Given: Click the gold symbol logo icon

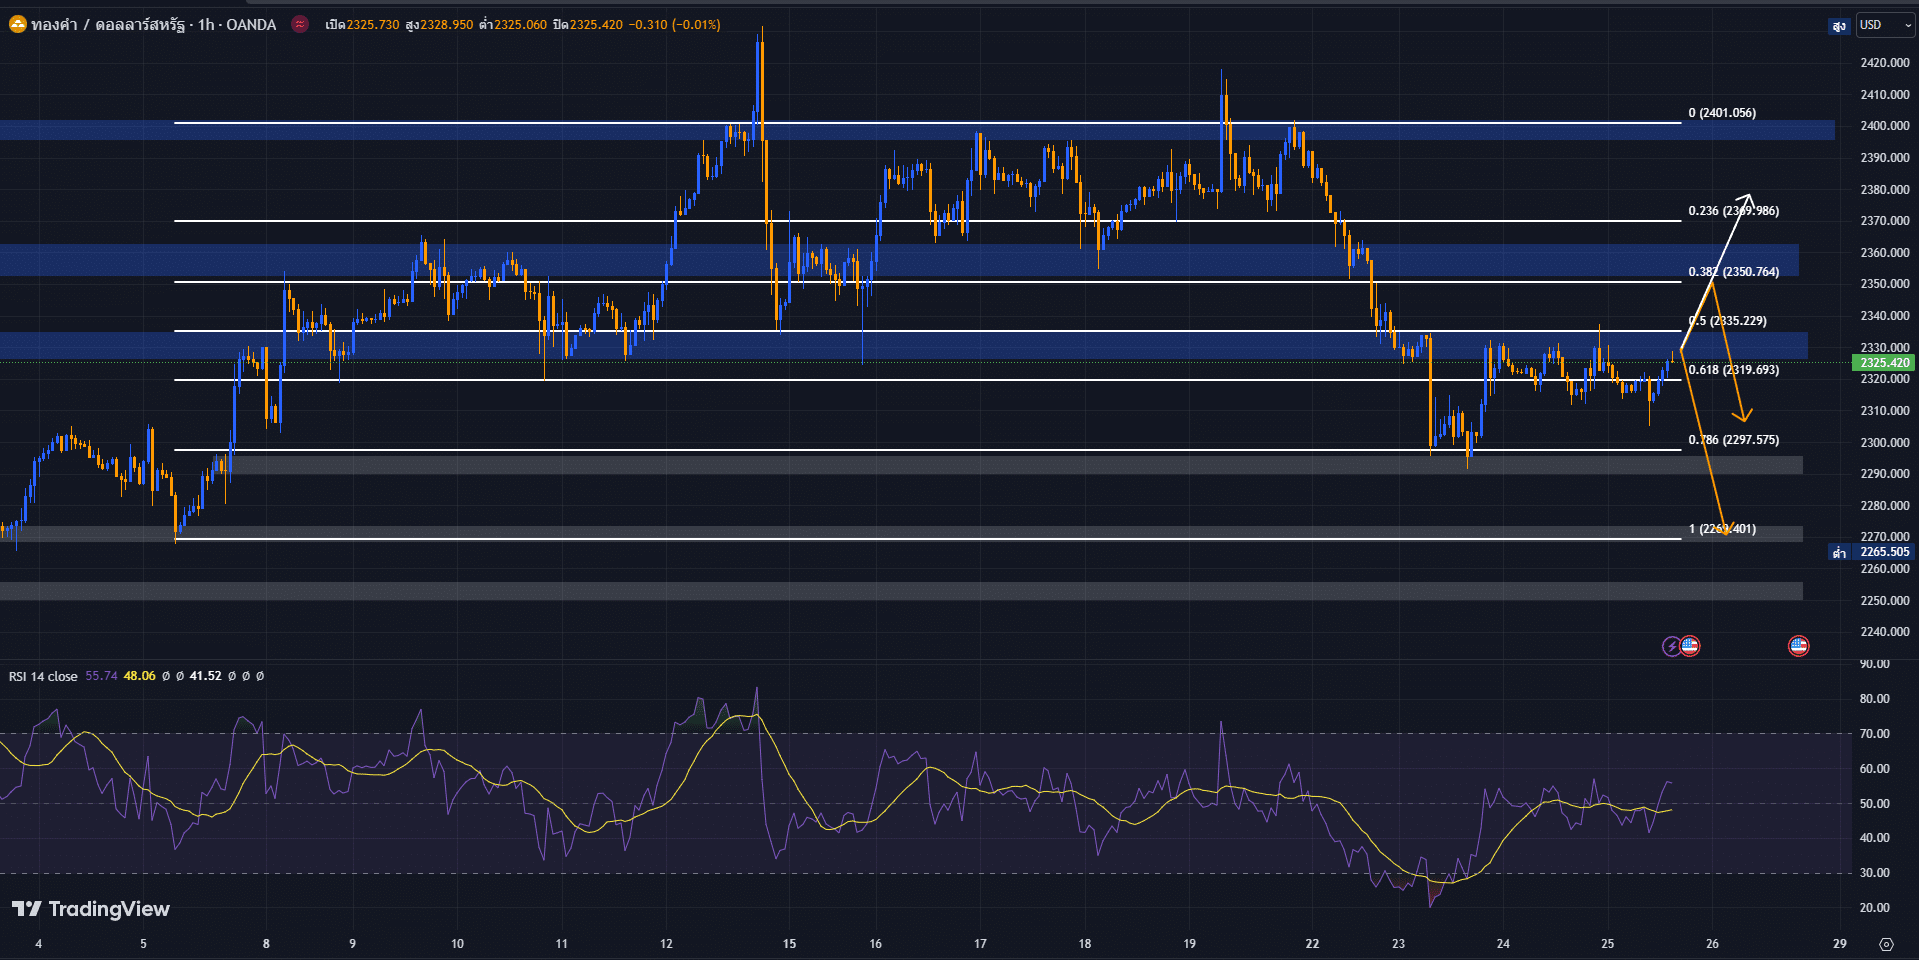Looking at the screenshot, I should pos(17,25).
